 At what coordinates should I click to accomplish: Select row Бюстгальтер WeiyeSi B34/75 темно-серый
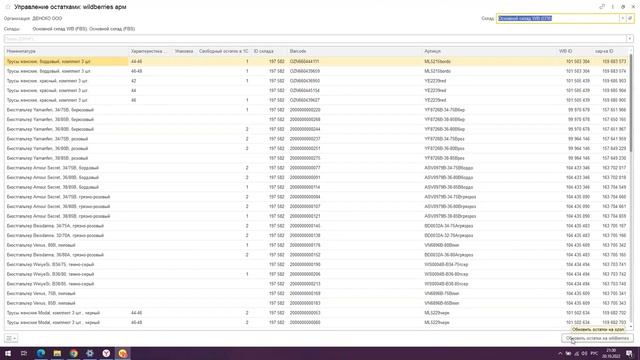click(x=316, y=264)
